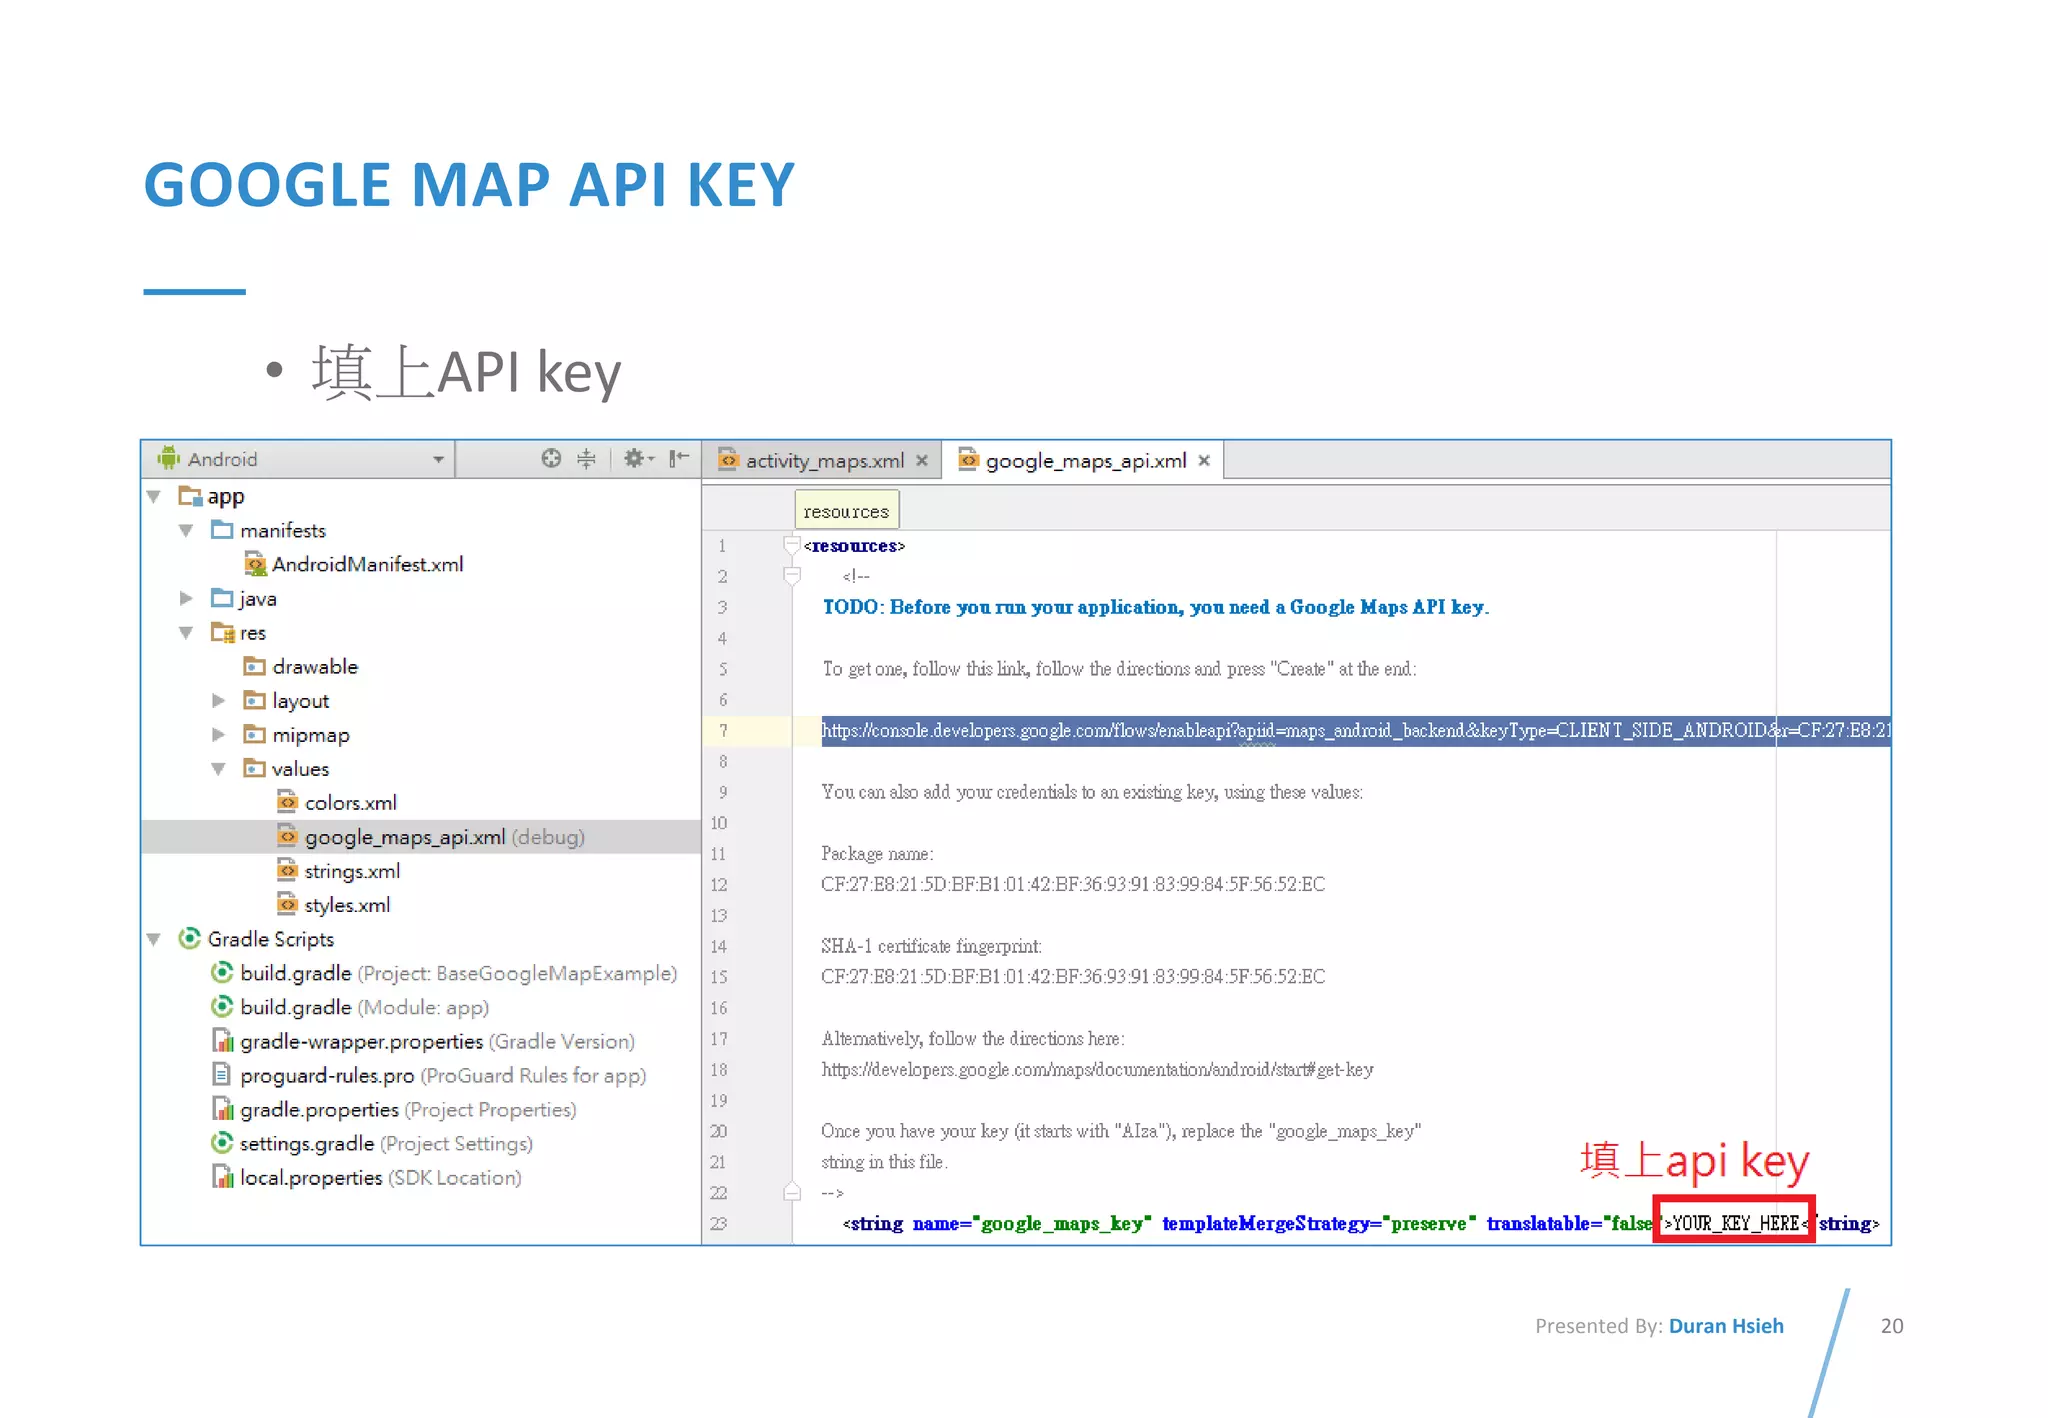Select the google_maps_api.xml editor tab
This screenshot has height=1418, width=2048.
coord(1084,461)
